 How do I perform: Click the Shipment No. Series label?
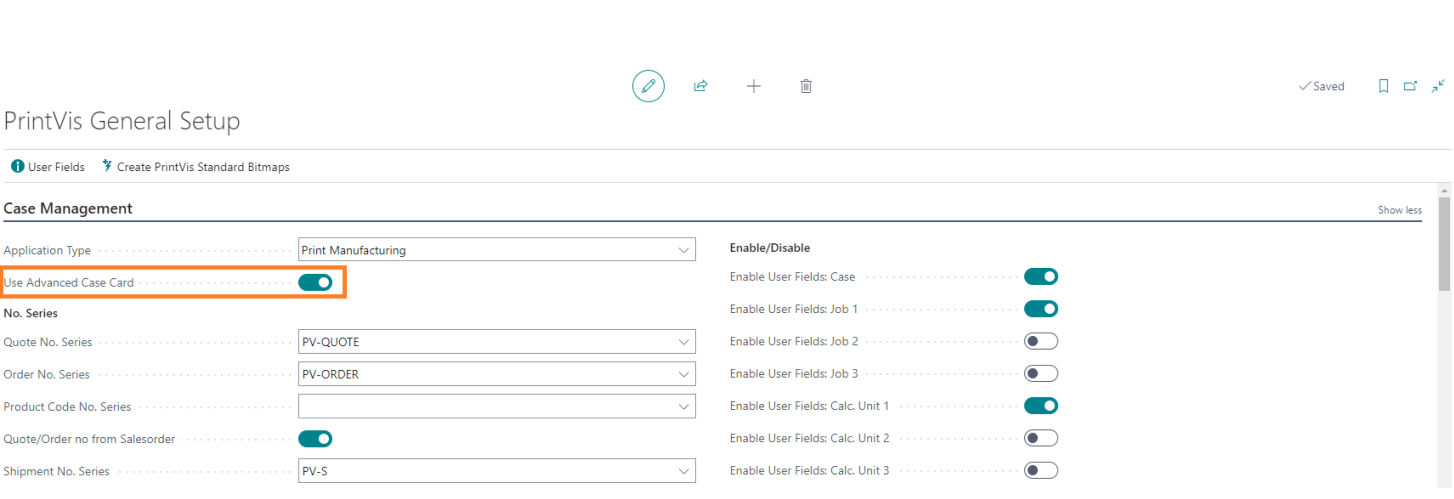tap(56, 471)
